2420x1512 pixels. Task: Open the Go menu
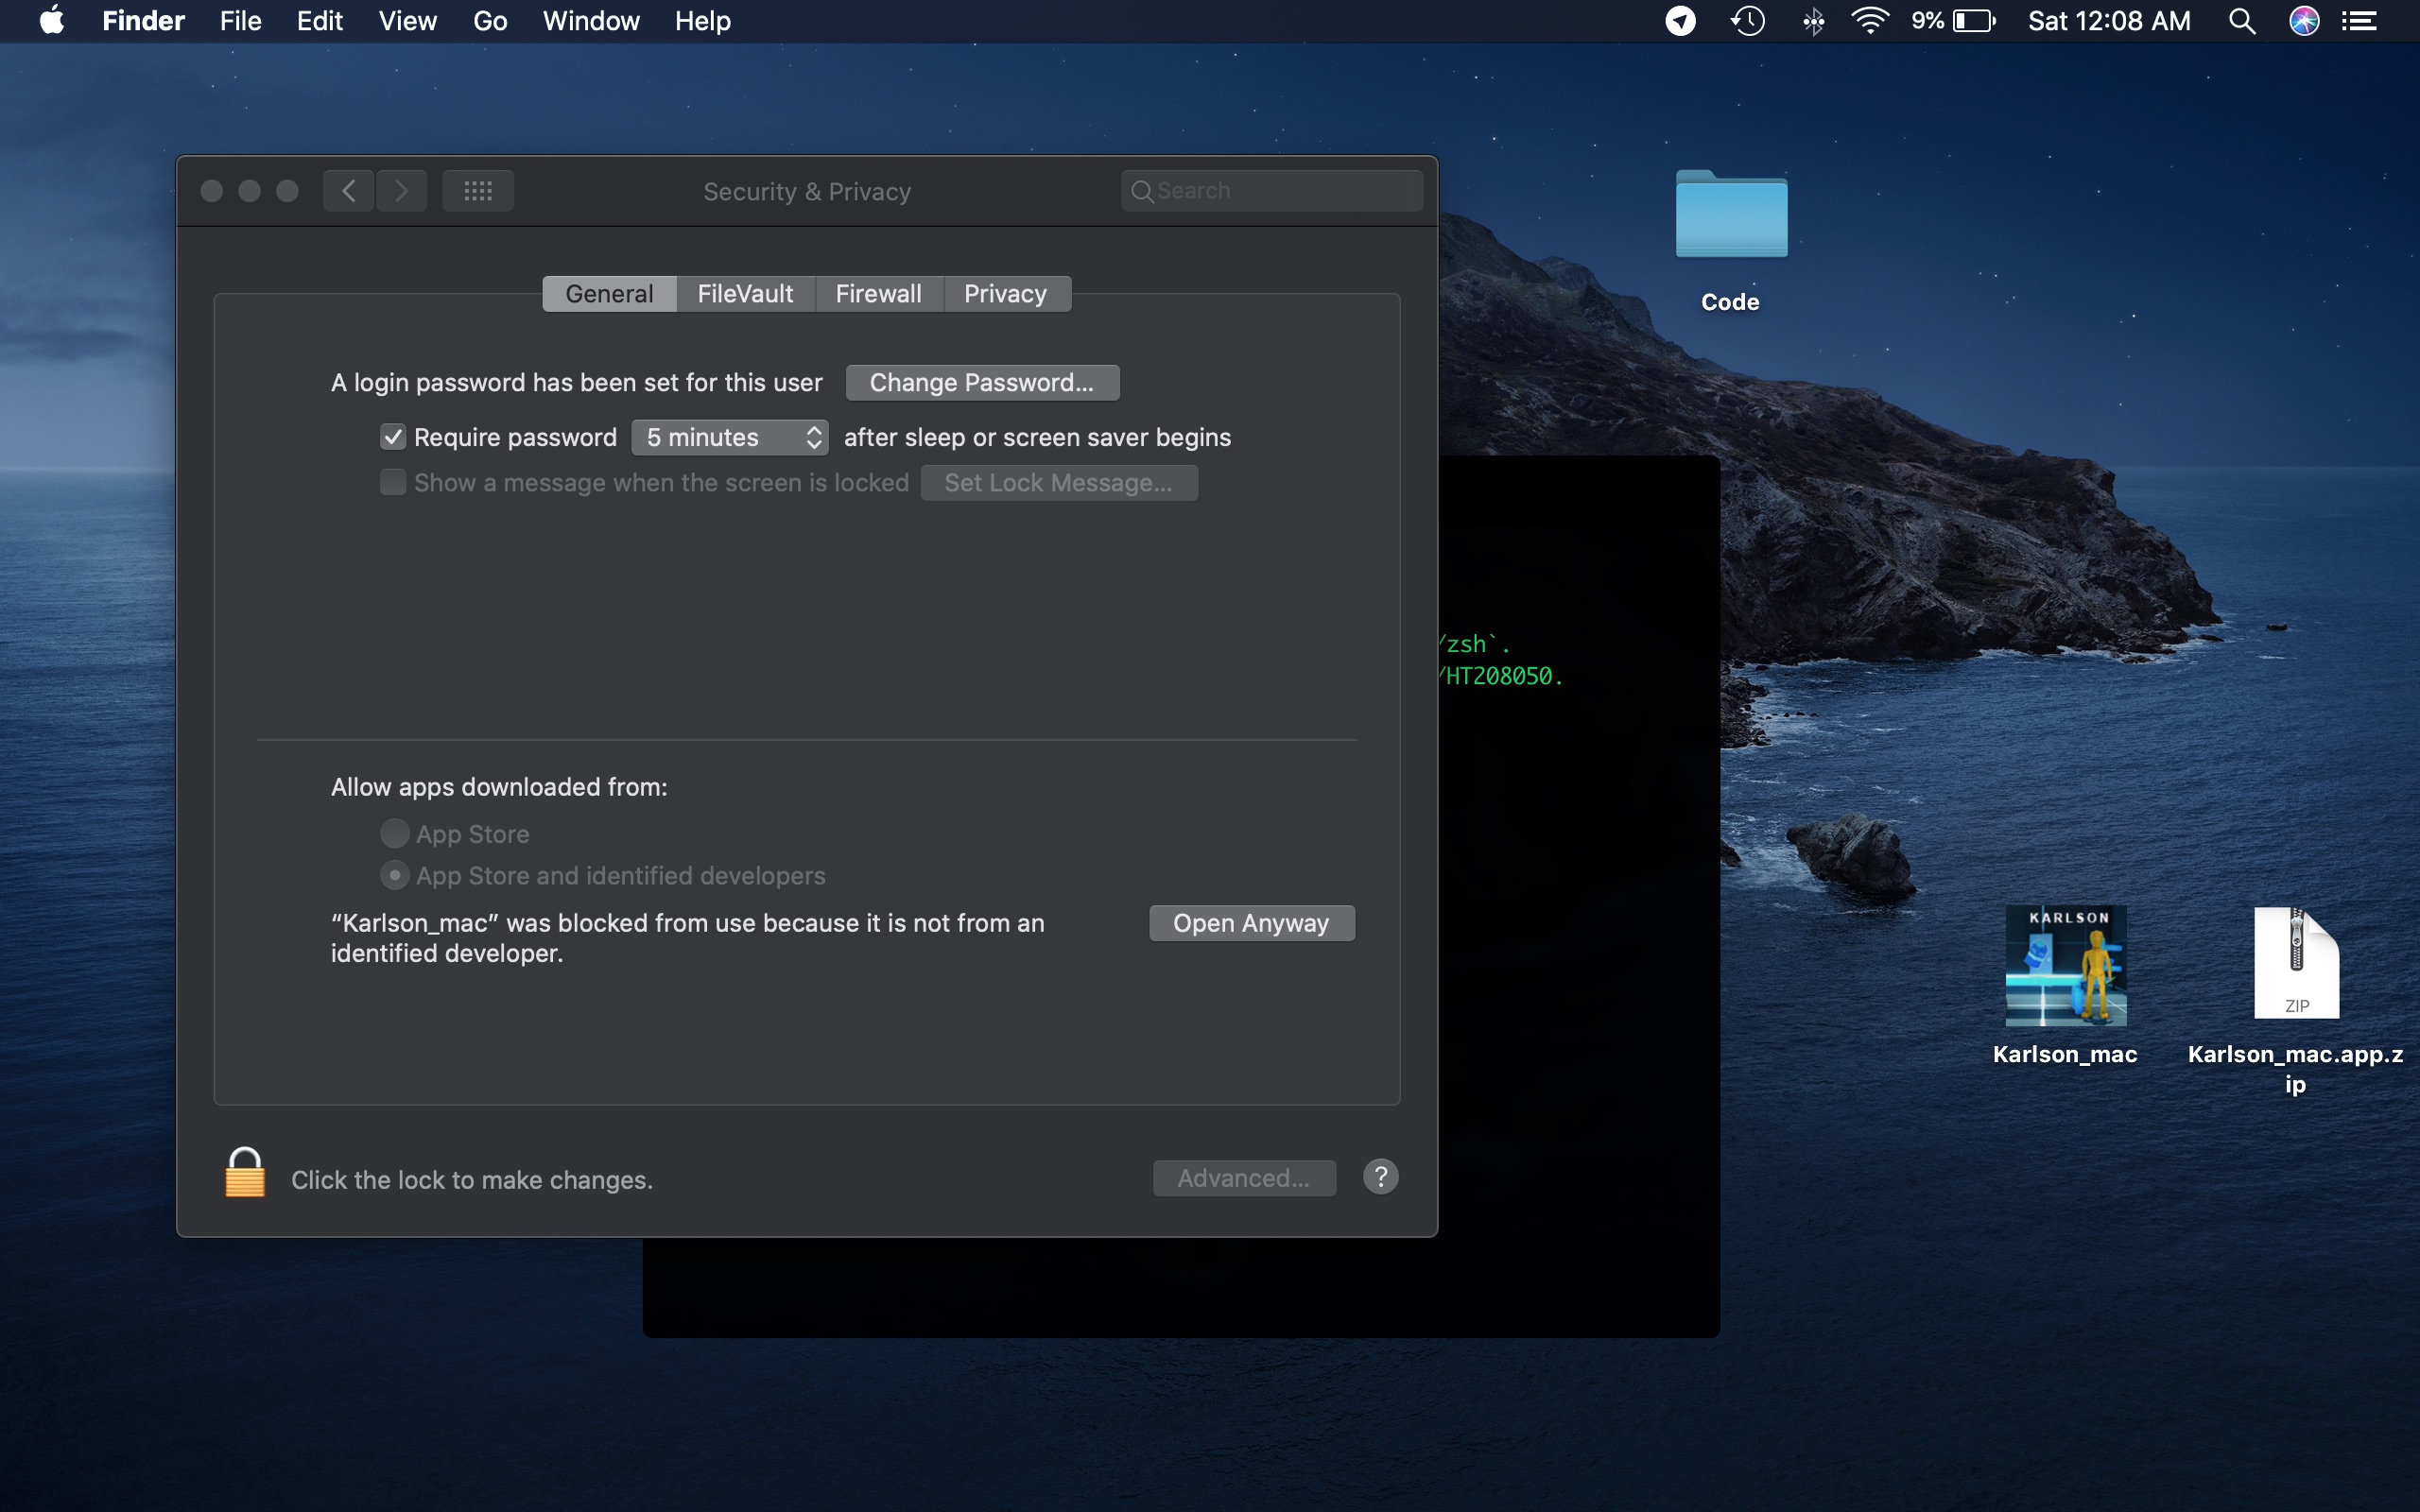(490, 21)
